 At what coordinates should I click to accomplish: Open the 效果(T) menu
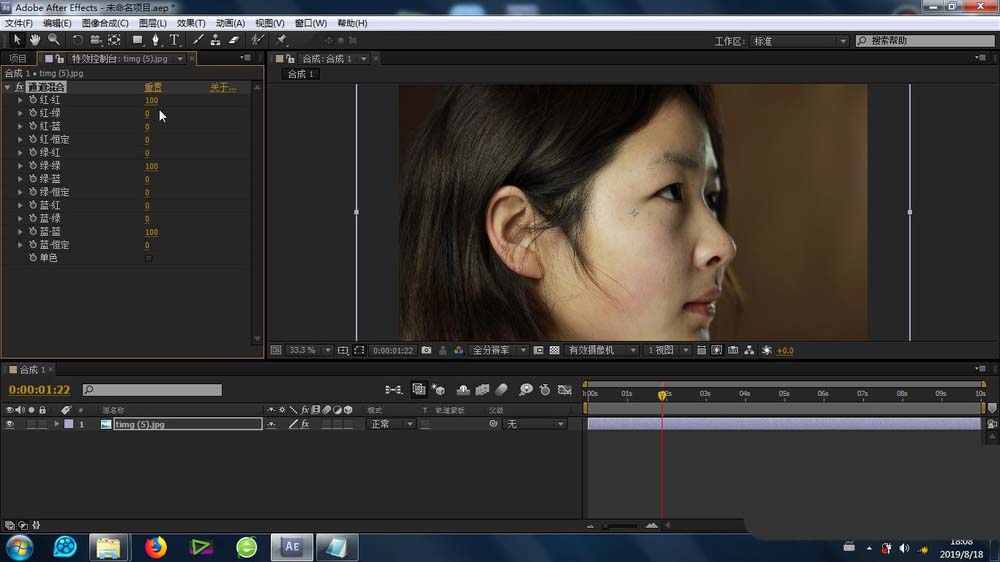(191, 23)
